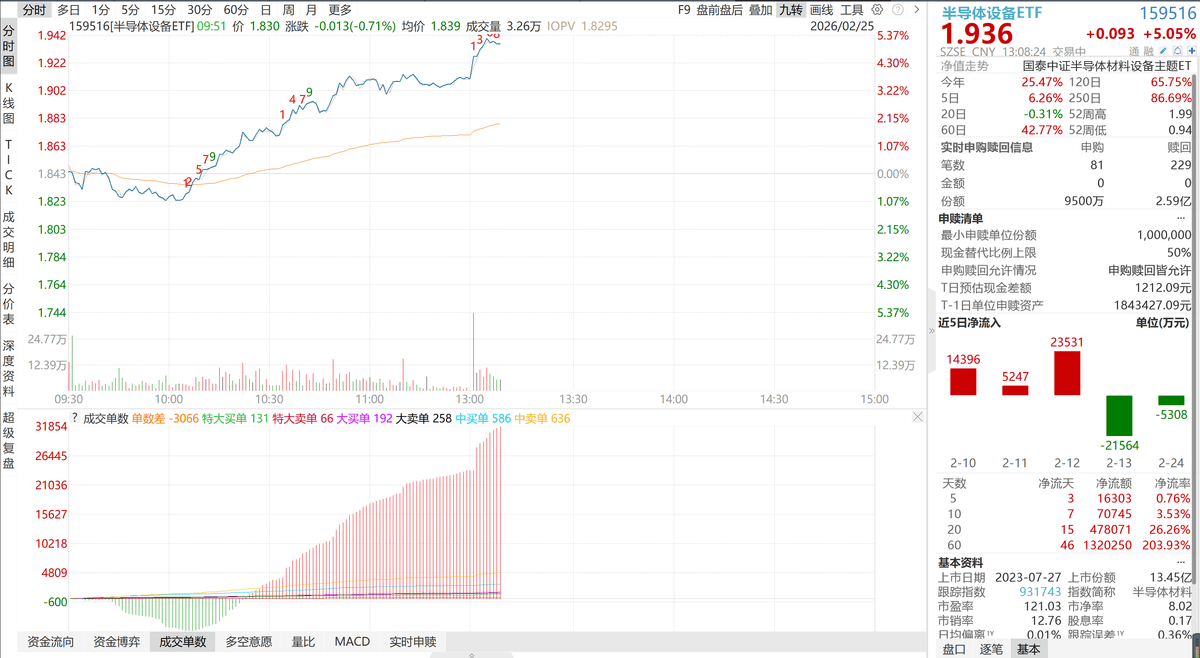Open the 工具 tools dropdown

pos(852,9)
